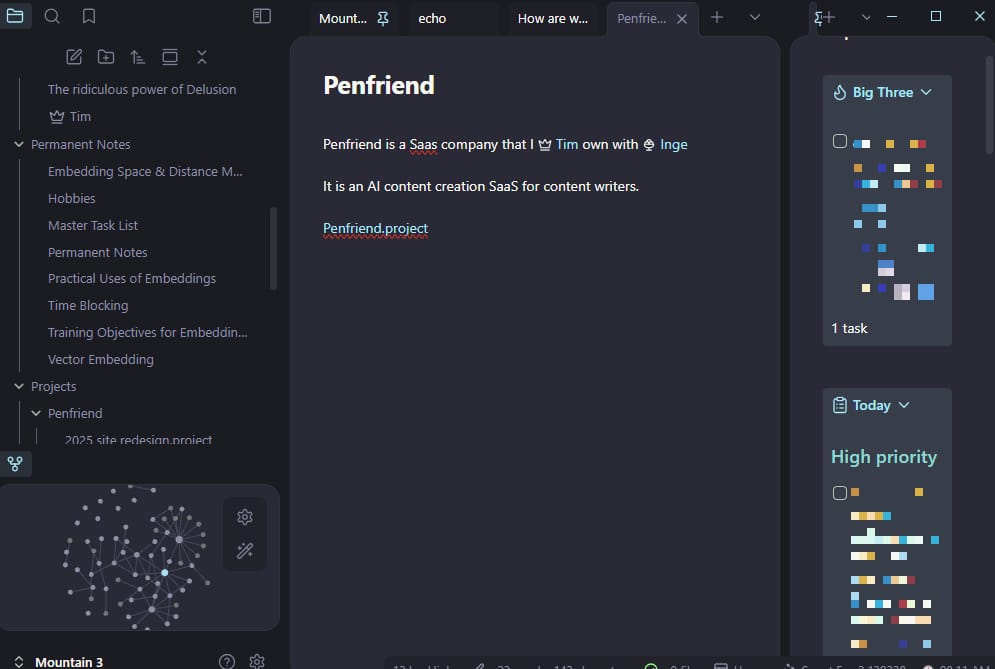Unpin the Mount... tab pin icon
Viewport: 995px width, 669px height.
[x=383, y=19]
